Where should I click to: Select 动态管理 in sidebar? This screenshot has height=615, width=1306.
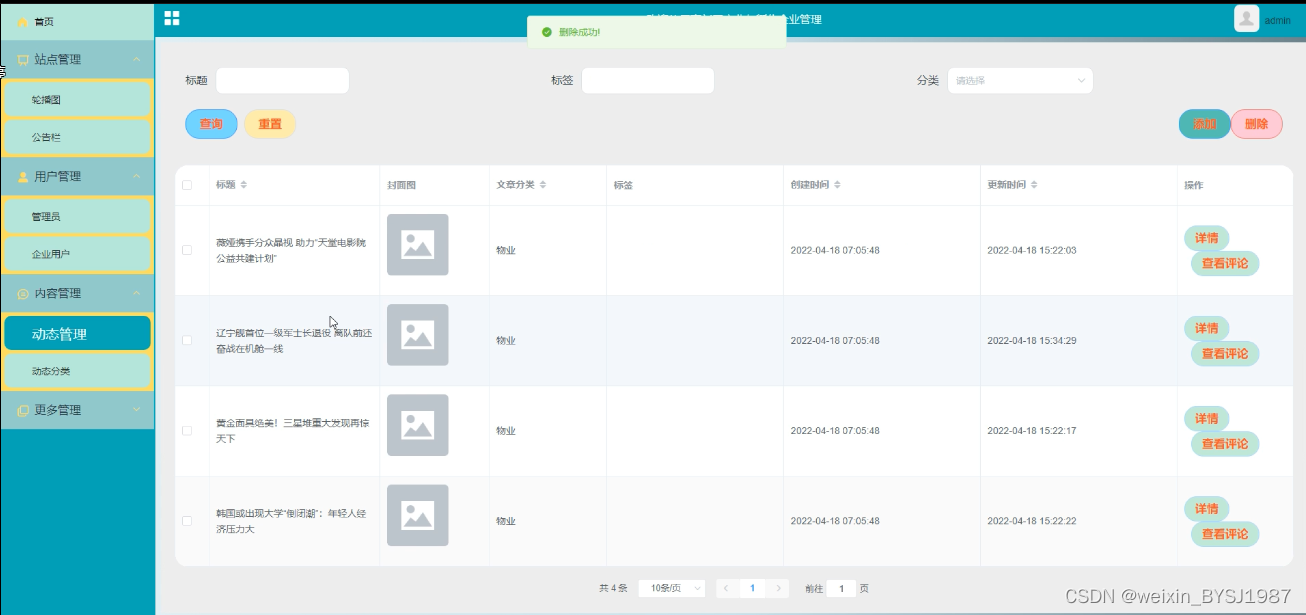pos(77,334)
